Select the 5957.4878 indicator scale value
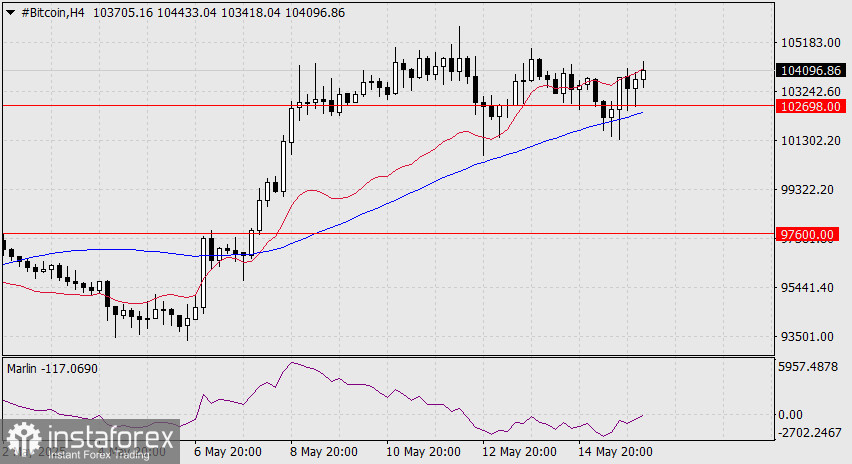The width and height of the screenshot is (852, 464). tap(808, 367)
